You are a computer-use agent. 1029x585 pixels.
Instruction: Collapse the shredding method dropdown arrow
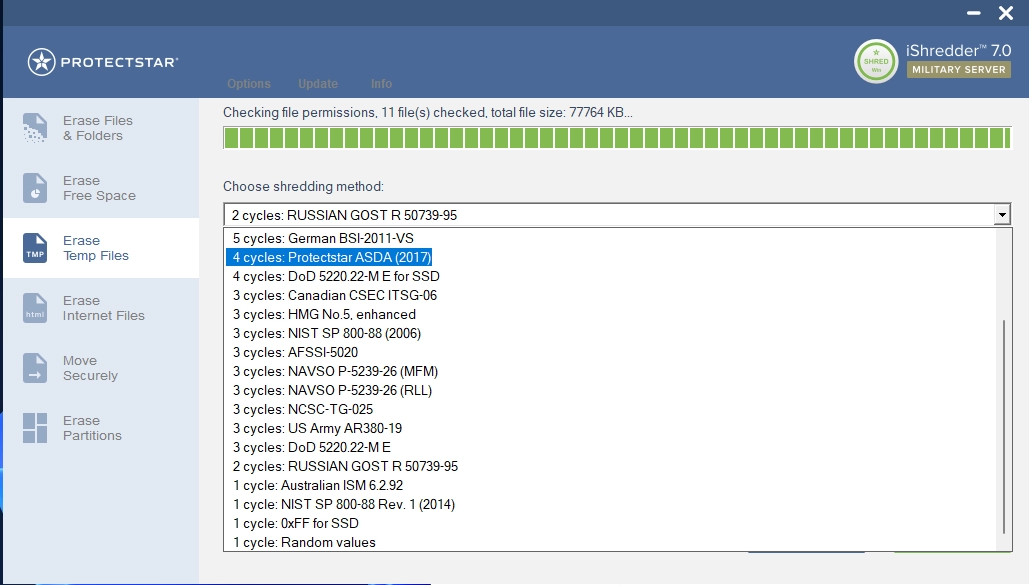coord(1001,215)
